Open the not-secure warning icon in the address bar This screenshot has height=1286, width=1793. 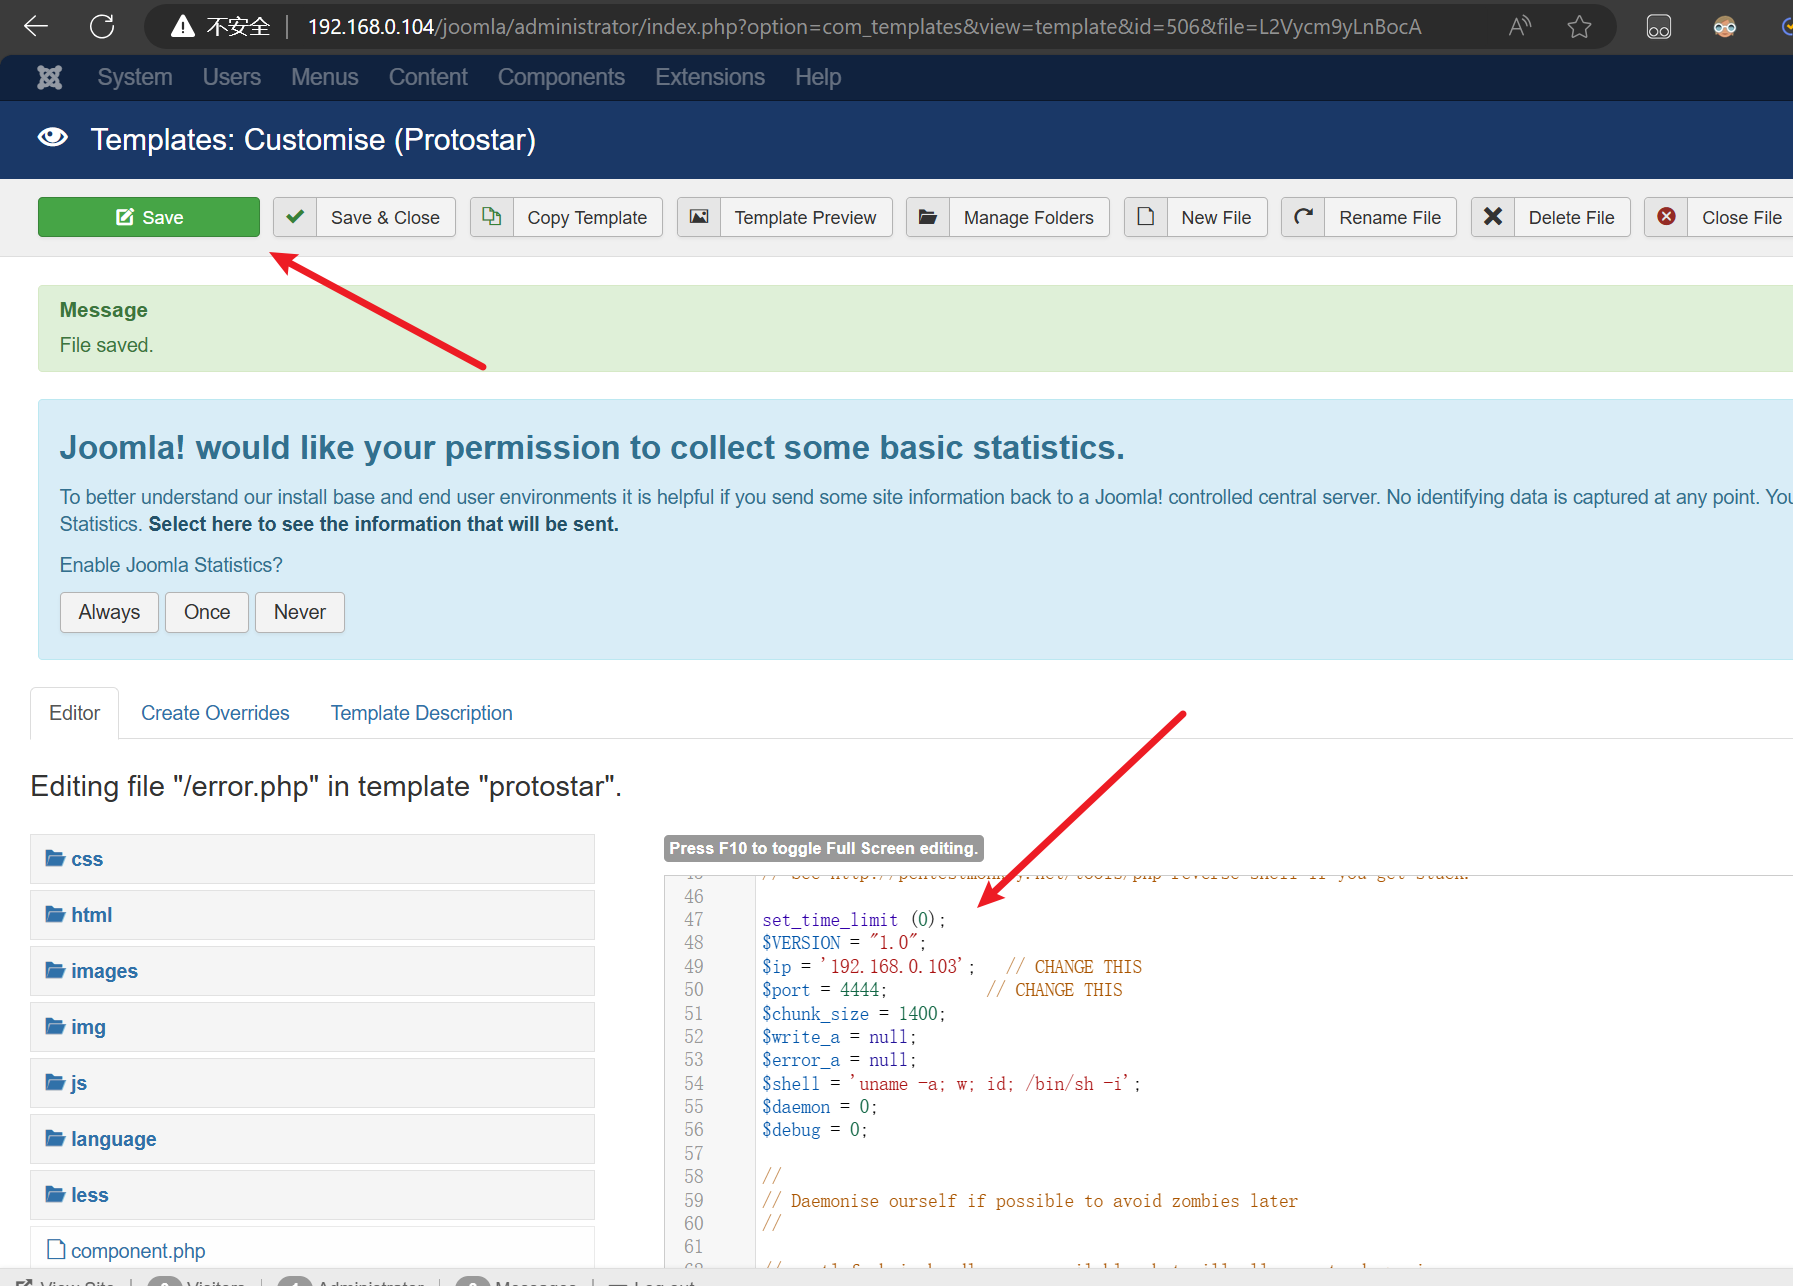coord(182,26)
